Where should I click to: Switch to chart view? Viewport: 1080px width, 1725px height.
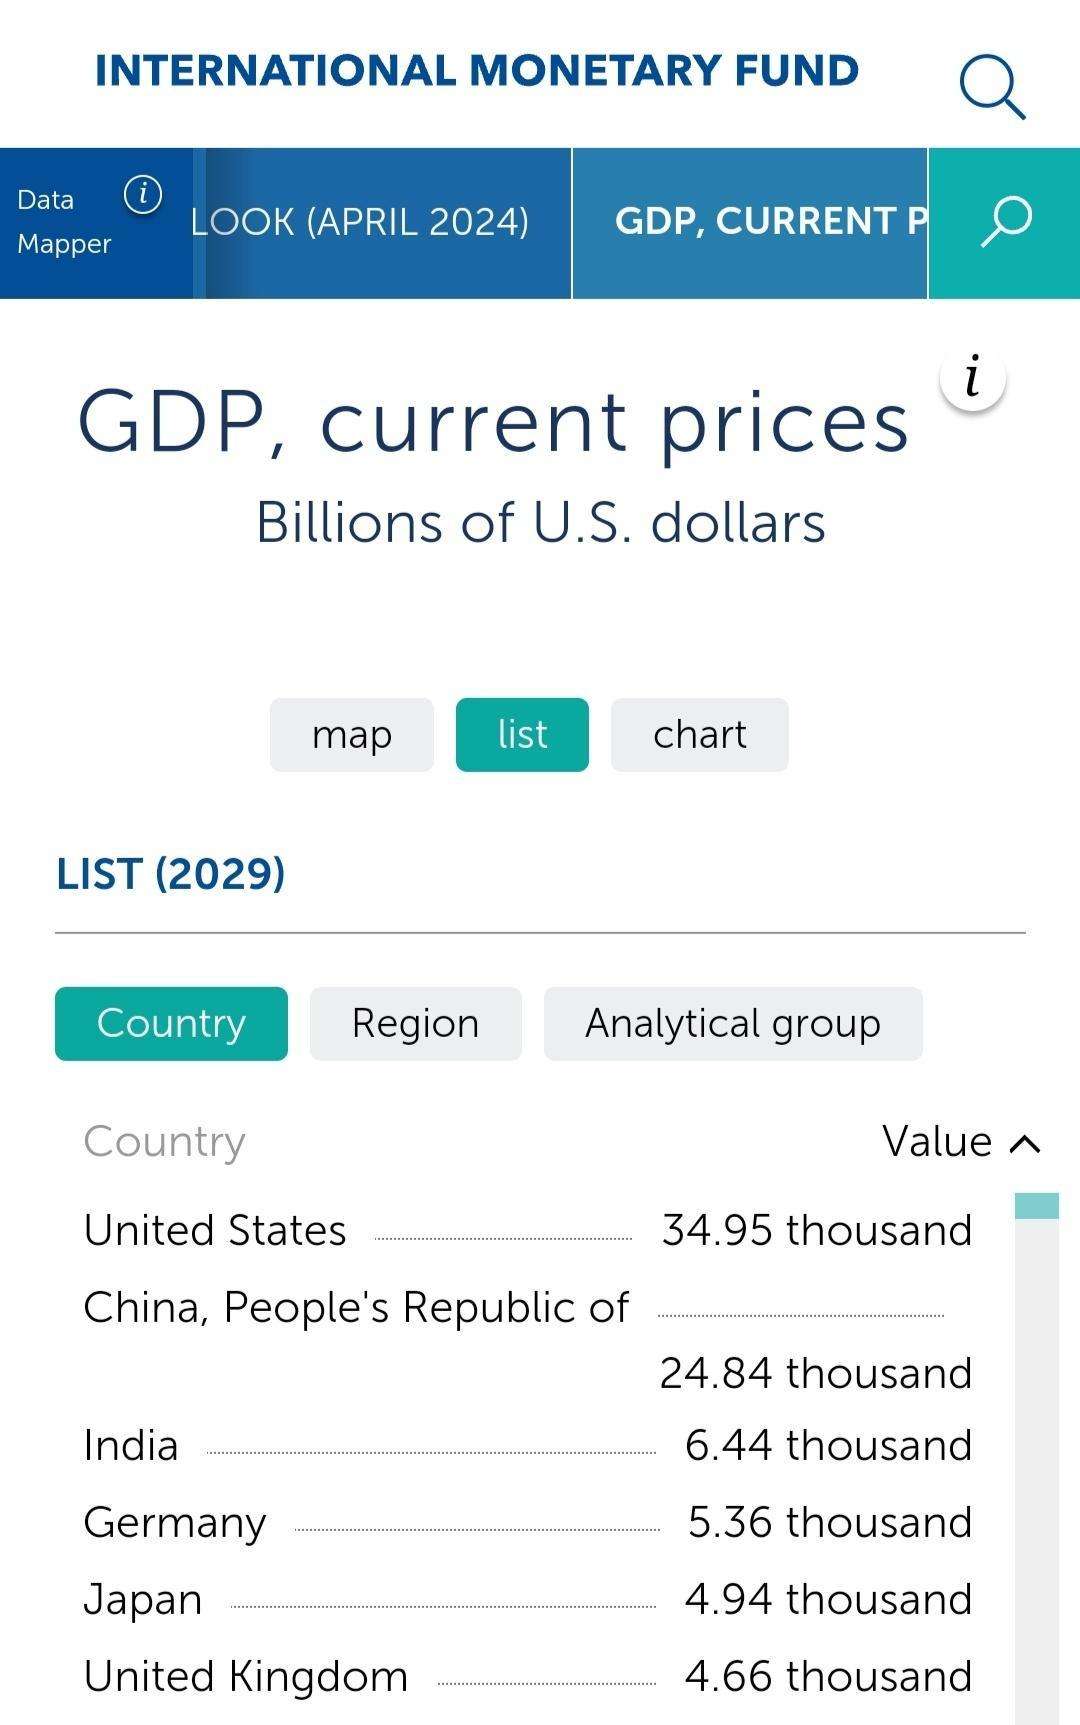pos(699,735)
